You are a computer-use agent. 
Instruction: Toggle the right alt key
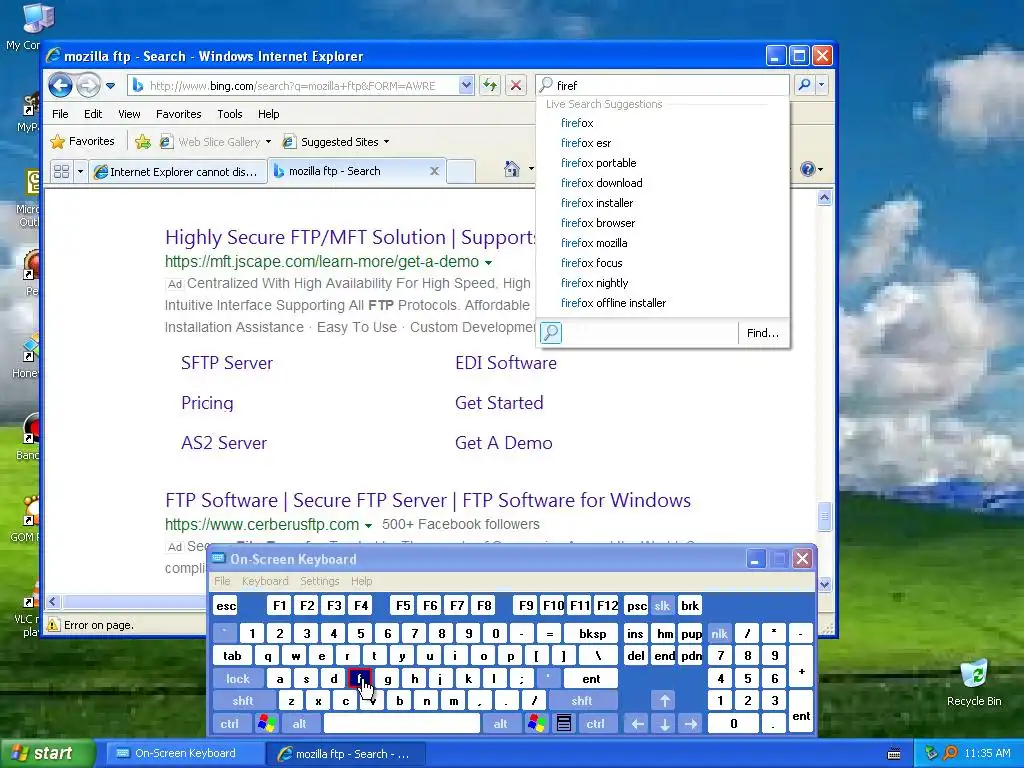[500, 724]
